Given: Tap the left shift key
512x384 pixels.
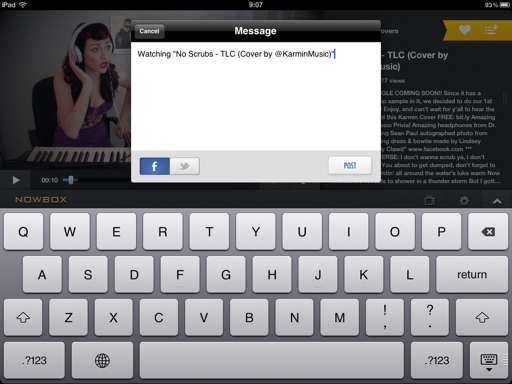Looking at the screenshot, I should click(23, 317).
